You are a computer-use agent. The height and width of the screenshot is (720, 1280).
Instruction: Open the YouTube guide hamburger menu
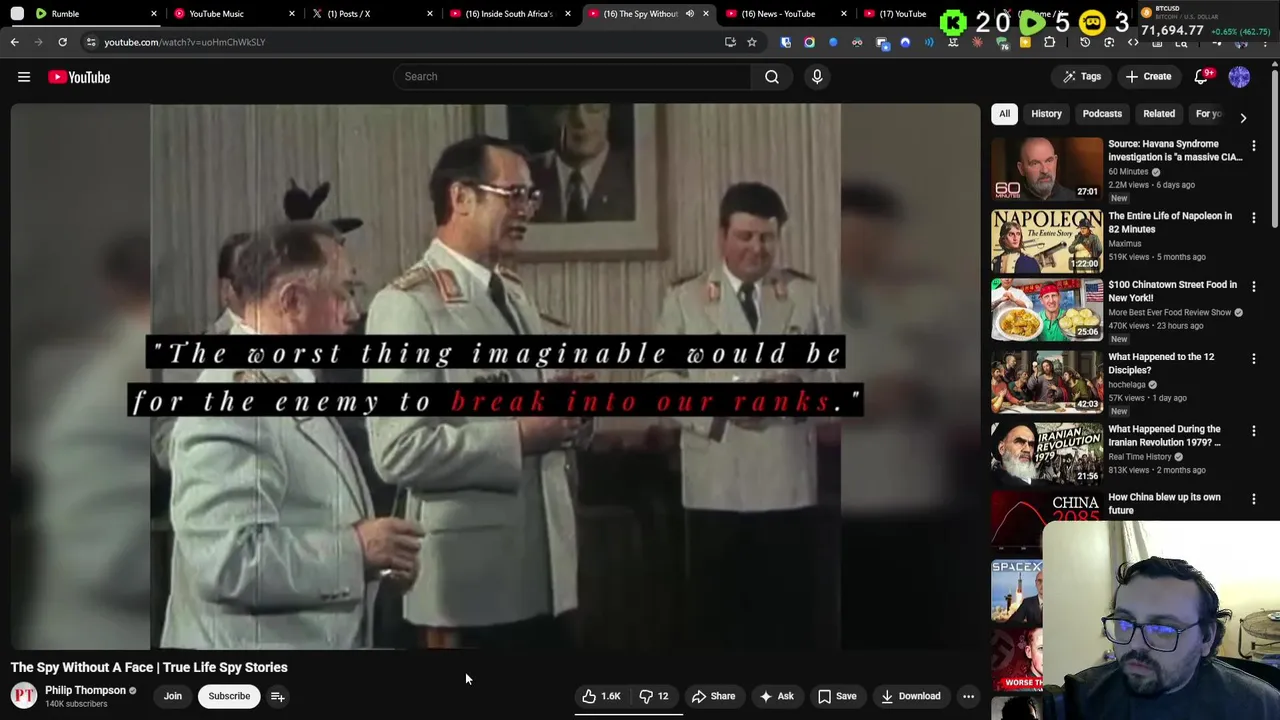coord(24,77)
